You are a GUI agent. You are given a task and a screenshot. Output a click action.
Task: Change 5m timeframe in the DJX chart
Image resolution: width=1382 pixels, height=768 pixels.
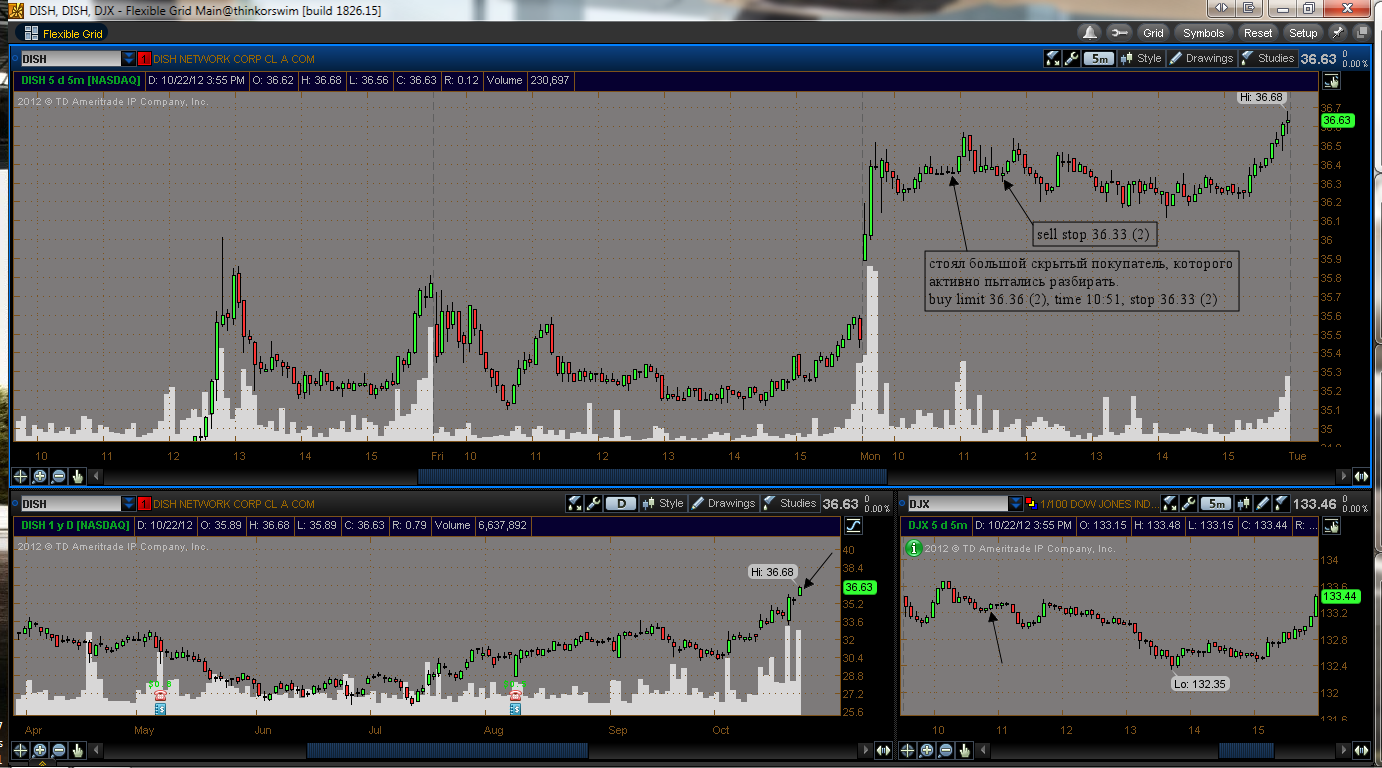point(1217,503)
